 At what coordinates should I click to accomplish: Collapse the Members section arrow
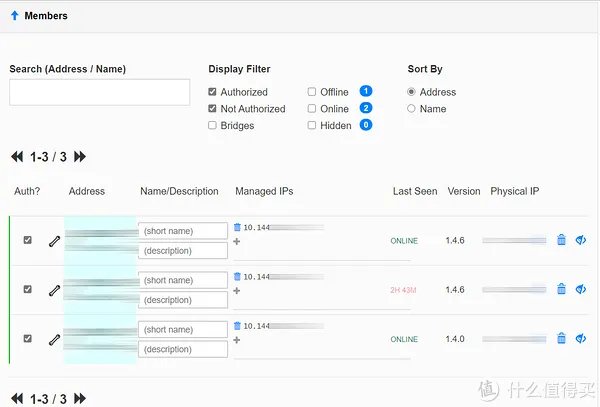[x=14, y=16]
